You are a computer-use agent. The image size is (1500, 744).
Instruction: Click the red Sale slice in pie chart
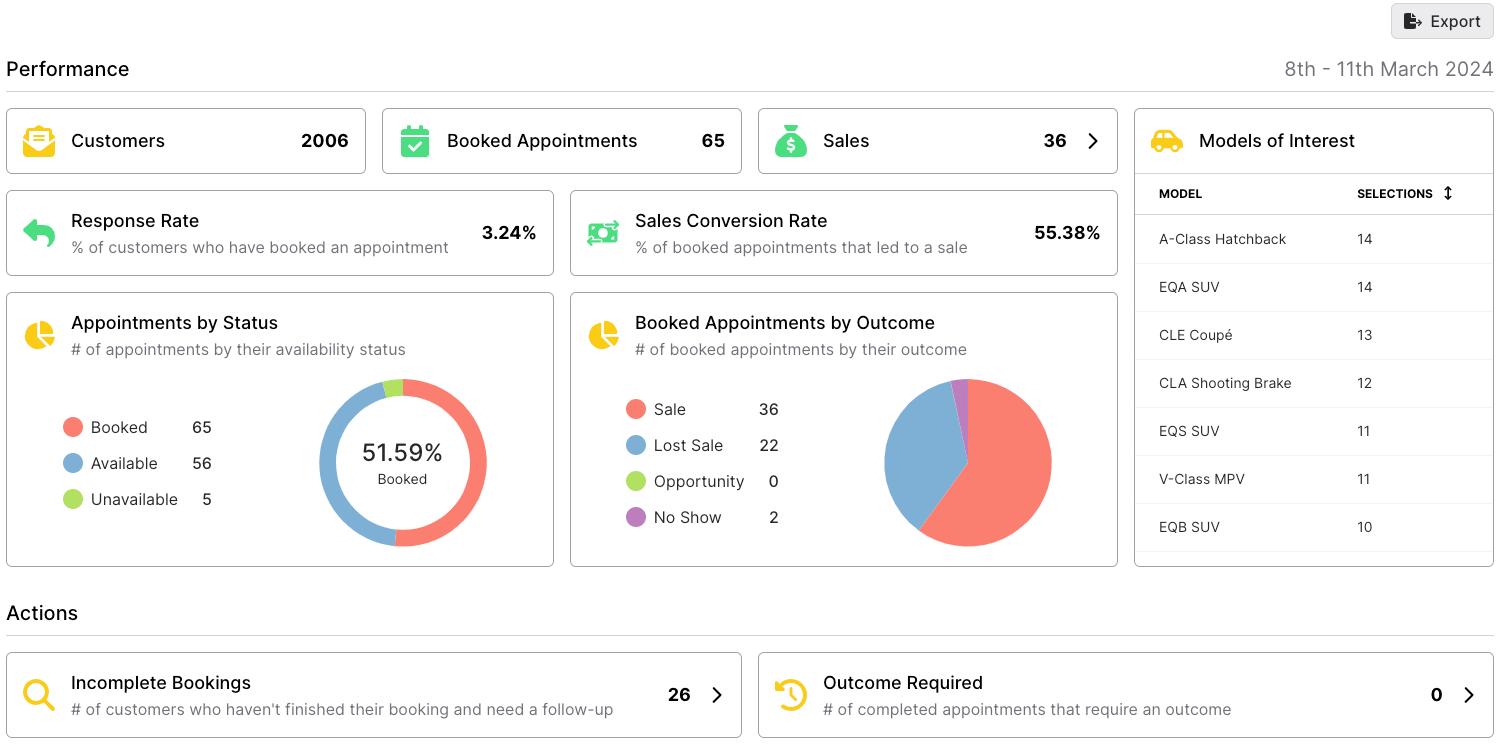pos(1005,470)
